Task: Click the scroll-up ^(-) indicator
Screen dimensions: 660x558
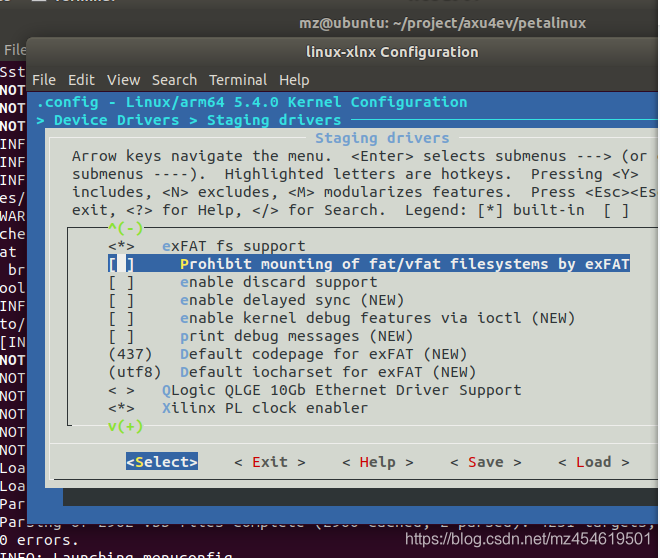Action: (125, 229)
